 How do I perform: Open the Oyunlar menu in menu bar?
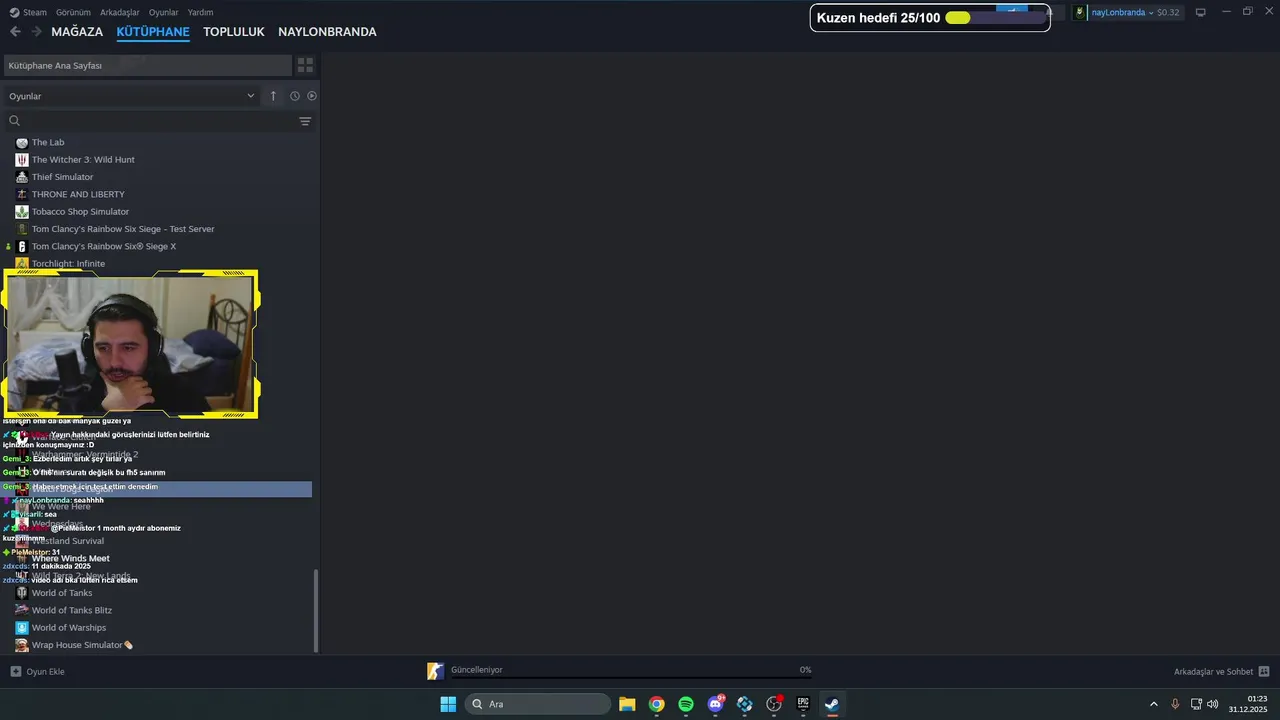[163, 12]
